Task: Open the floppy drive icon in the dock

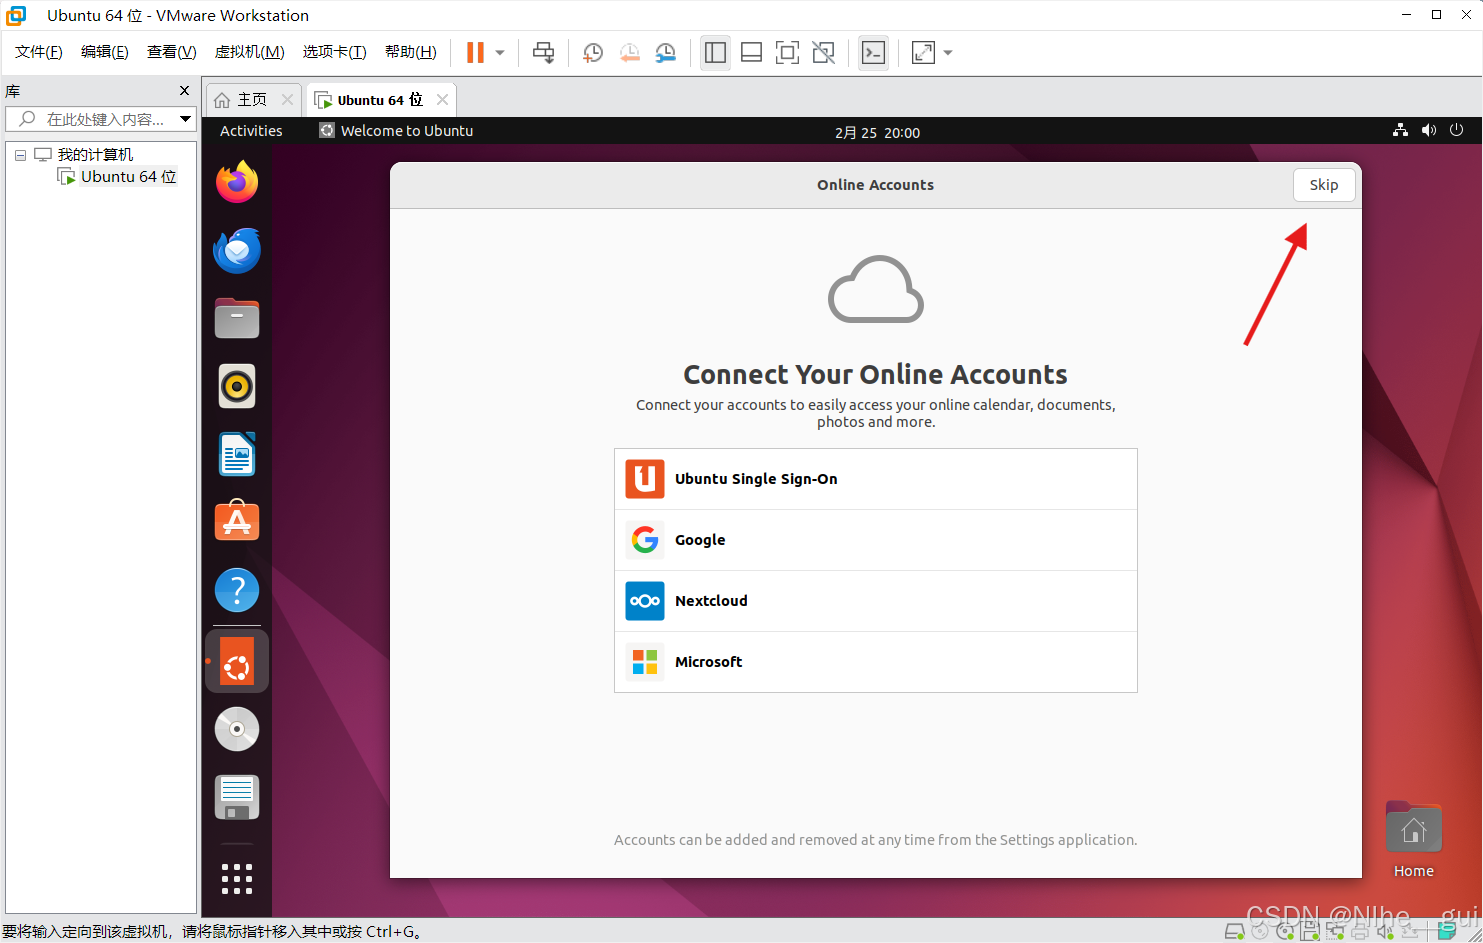Action: point(237,797)
